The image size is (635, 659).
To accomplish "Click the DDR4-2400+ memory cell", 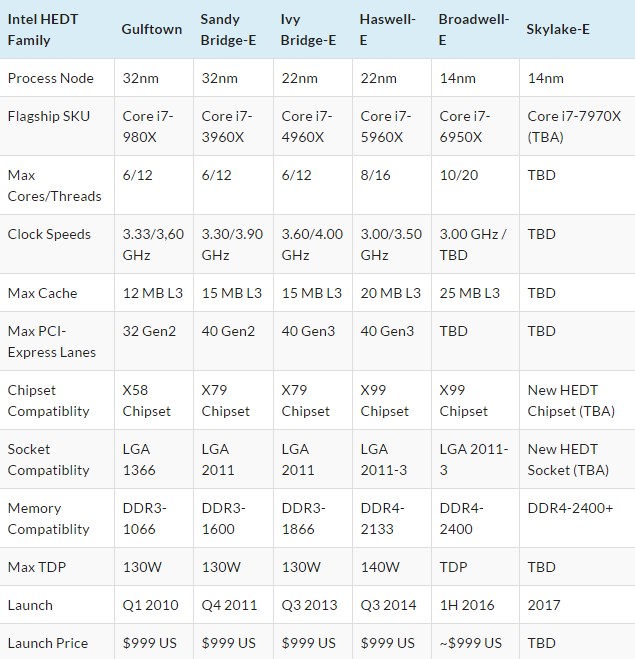I will click(570, 508).
